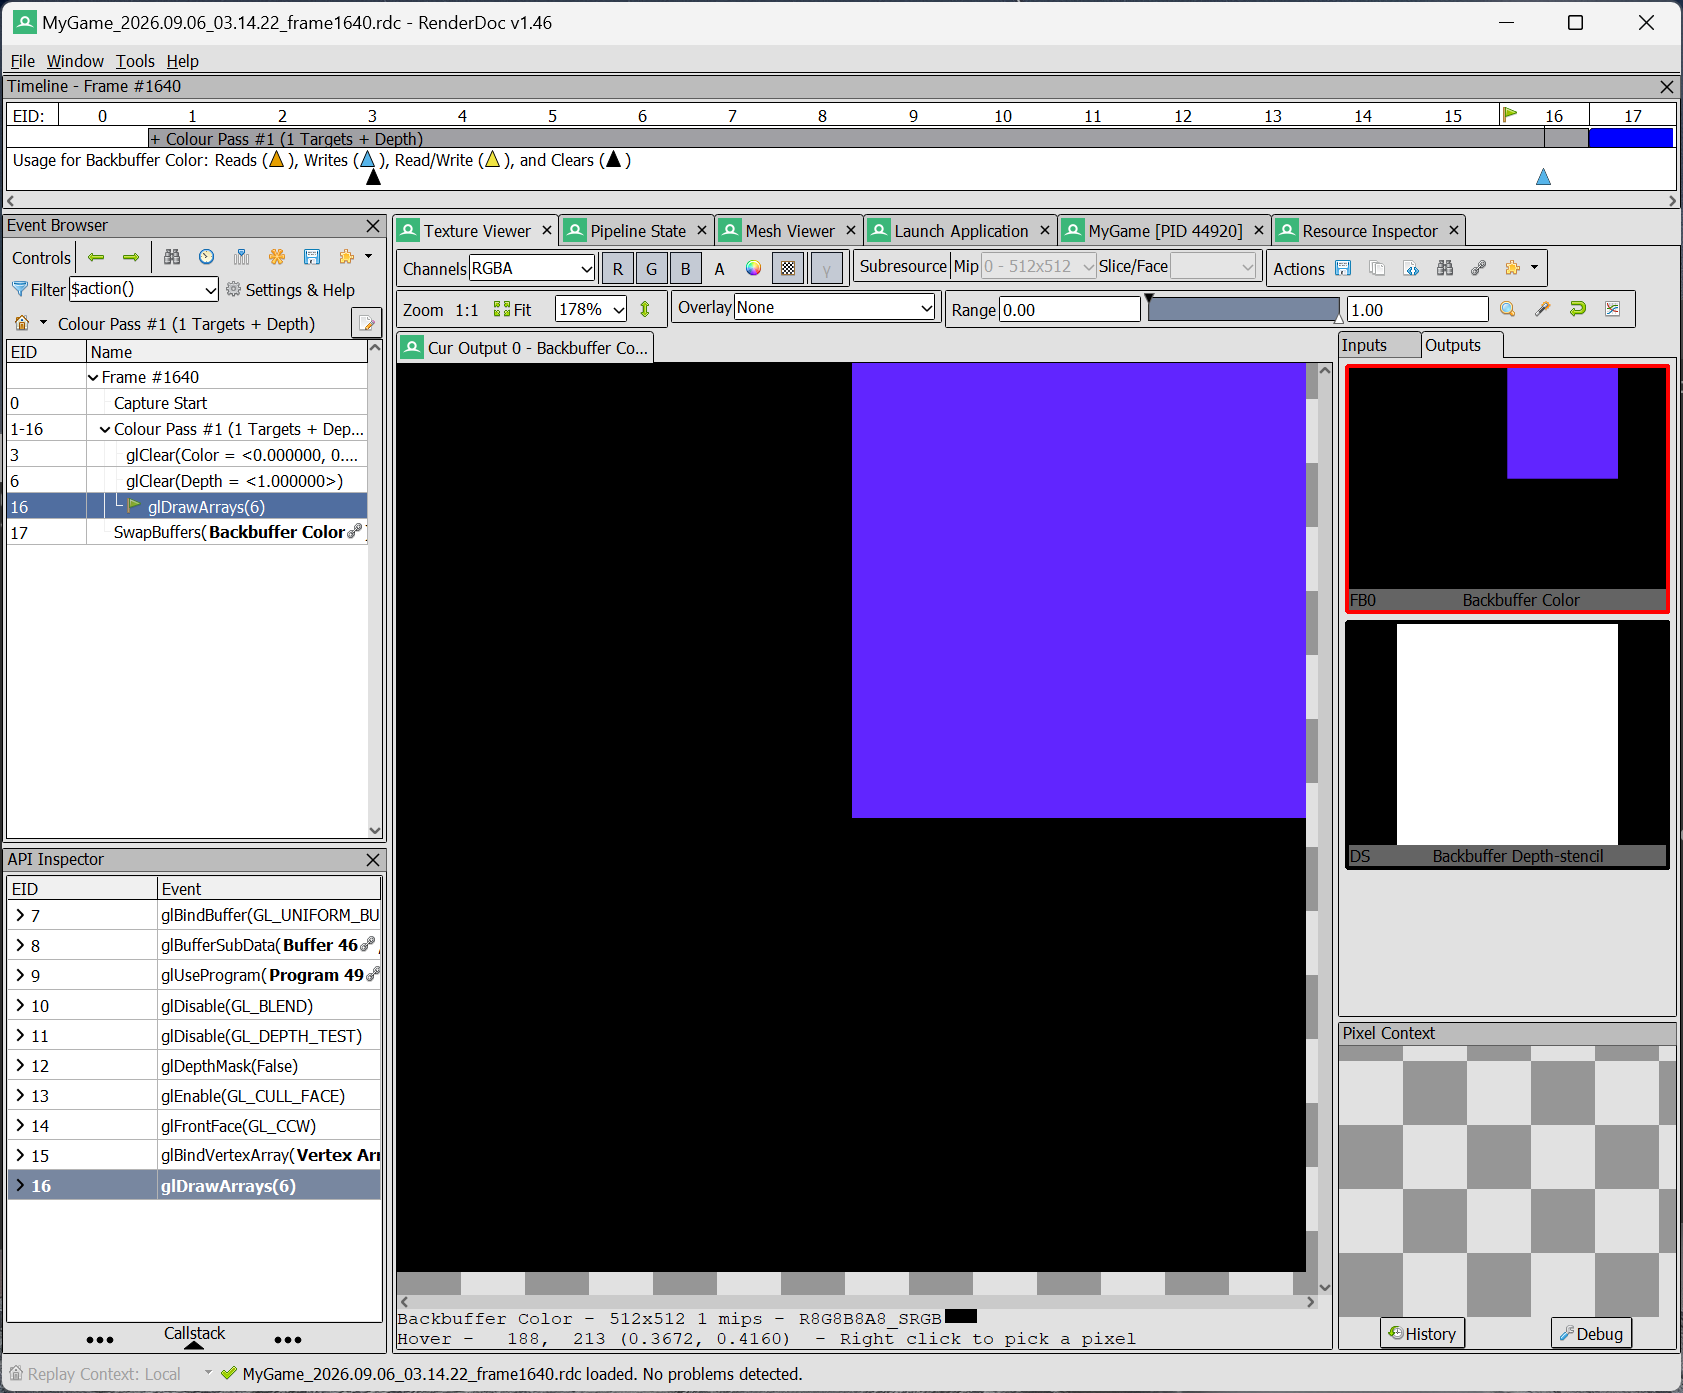Click the range minimum 0.00 input field
The image size is (1683, 1393).
point(1069,310)
